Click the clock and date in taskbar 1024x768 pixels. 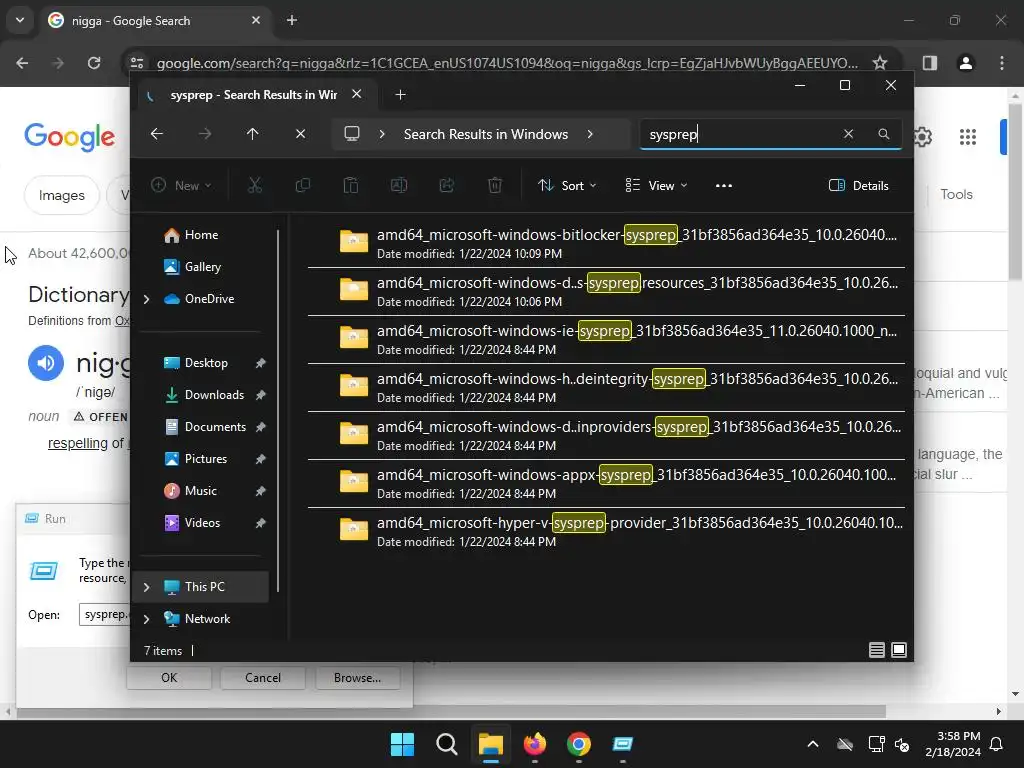coord(953,744)
